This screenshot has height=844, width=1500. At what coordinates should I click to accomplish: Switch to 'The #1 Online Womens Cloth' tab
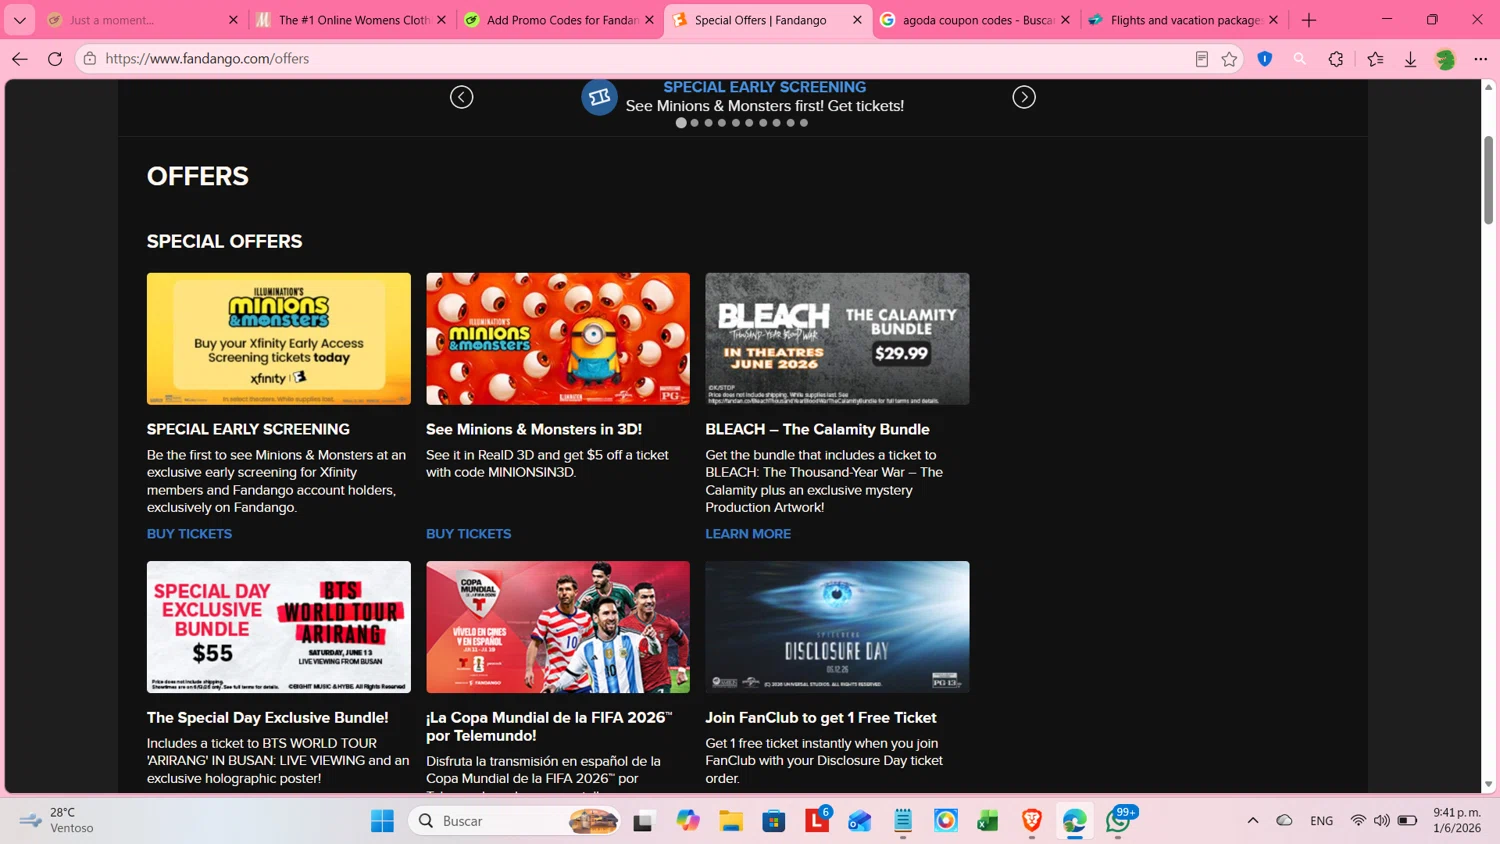tap(352, 20)
